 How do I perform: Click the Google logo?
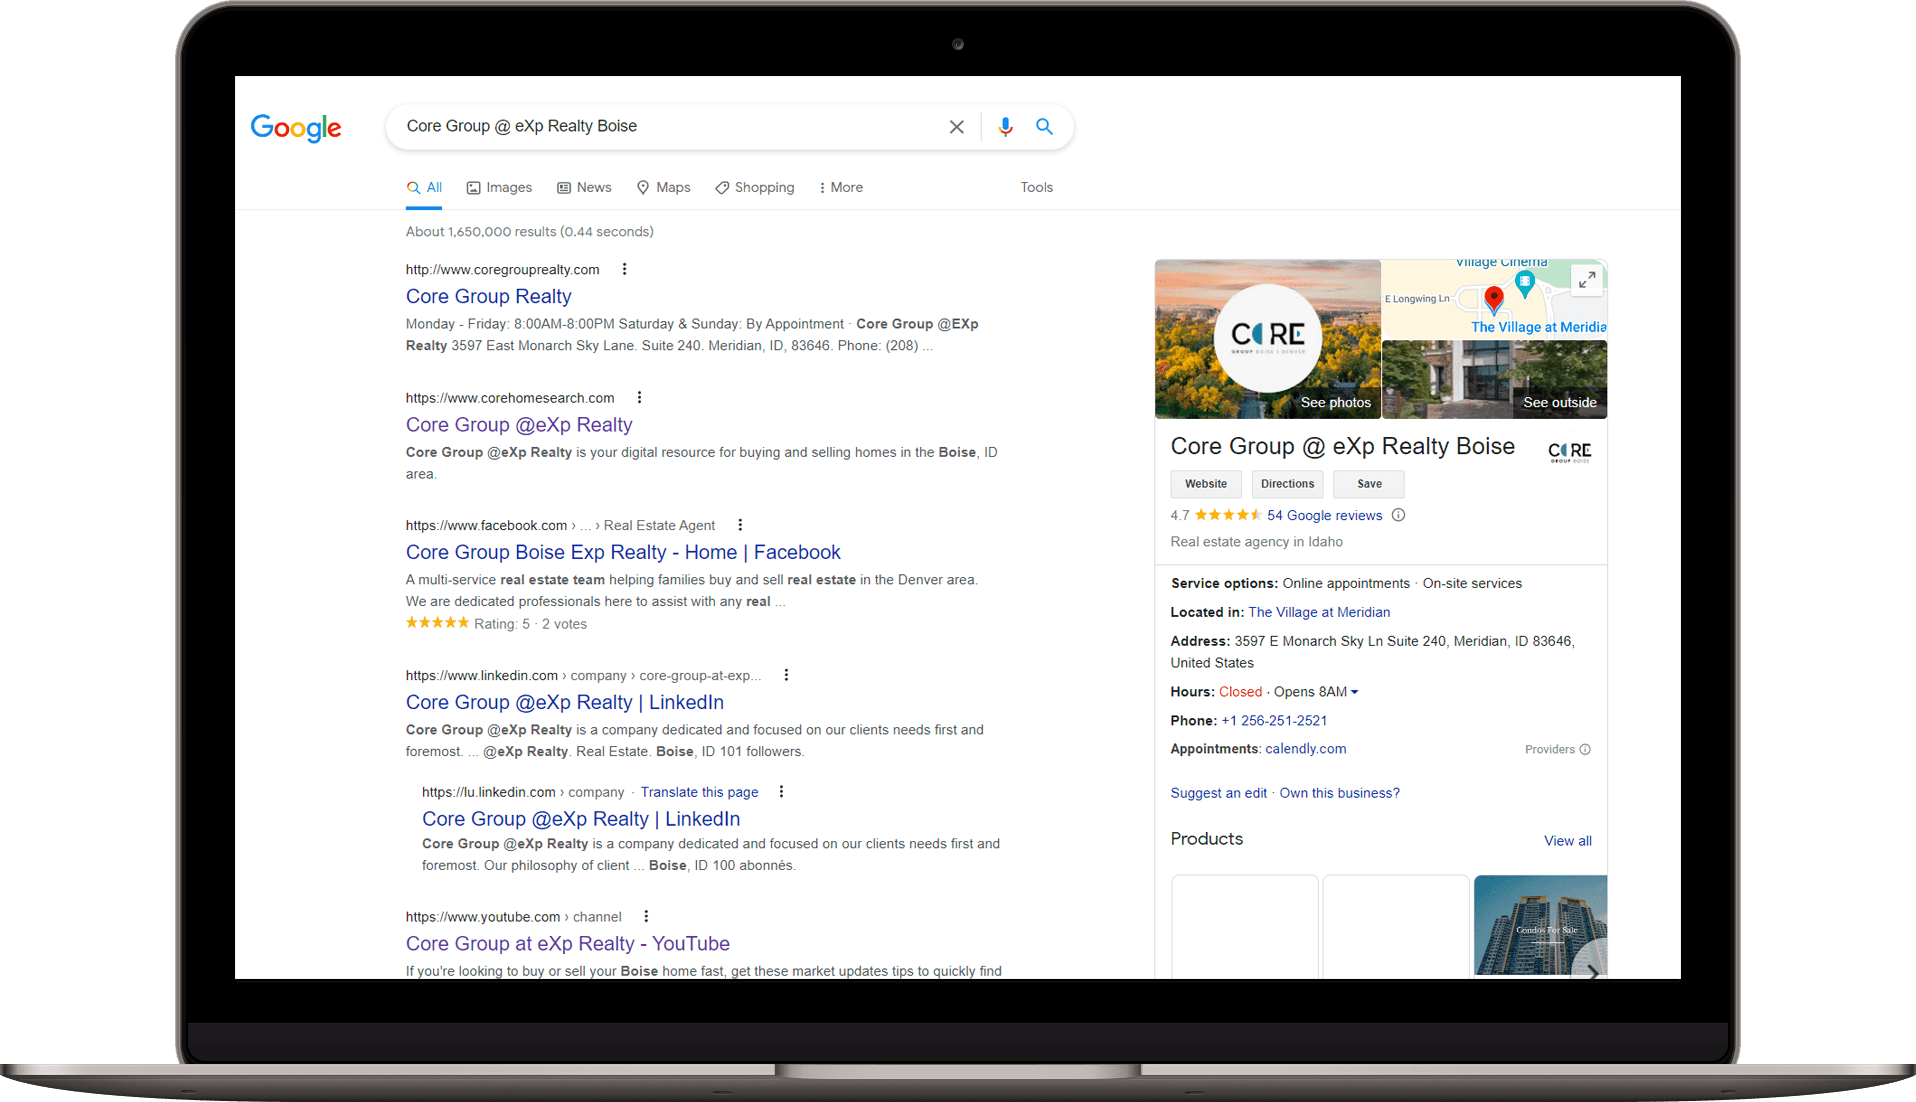pos(296,128)
